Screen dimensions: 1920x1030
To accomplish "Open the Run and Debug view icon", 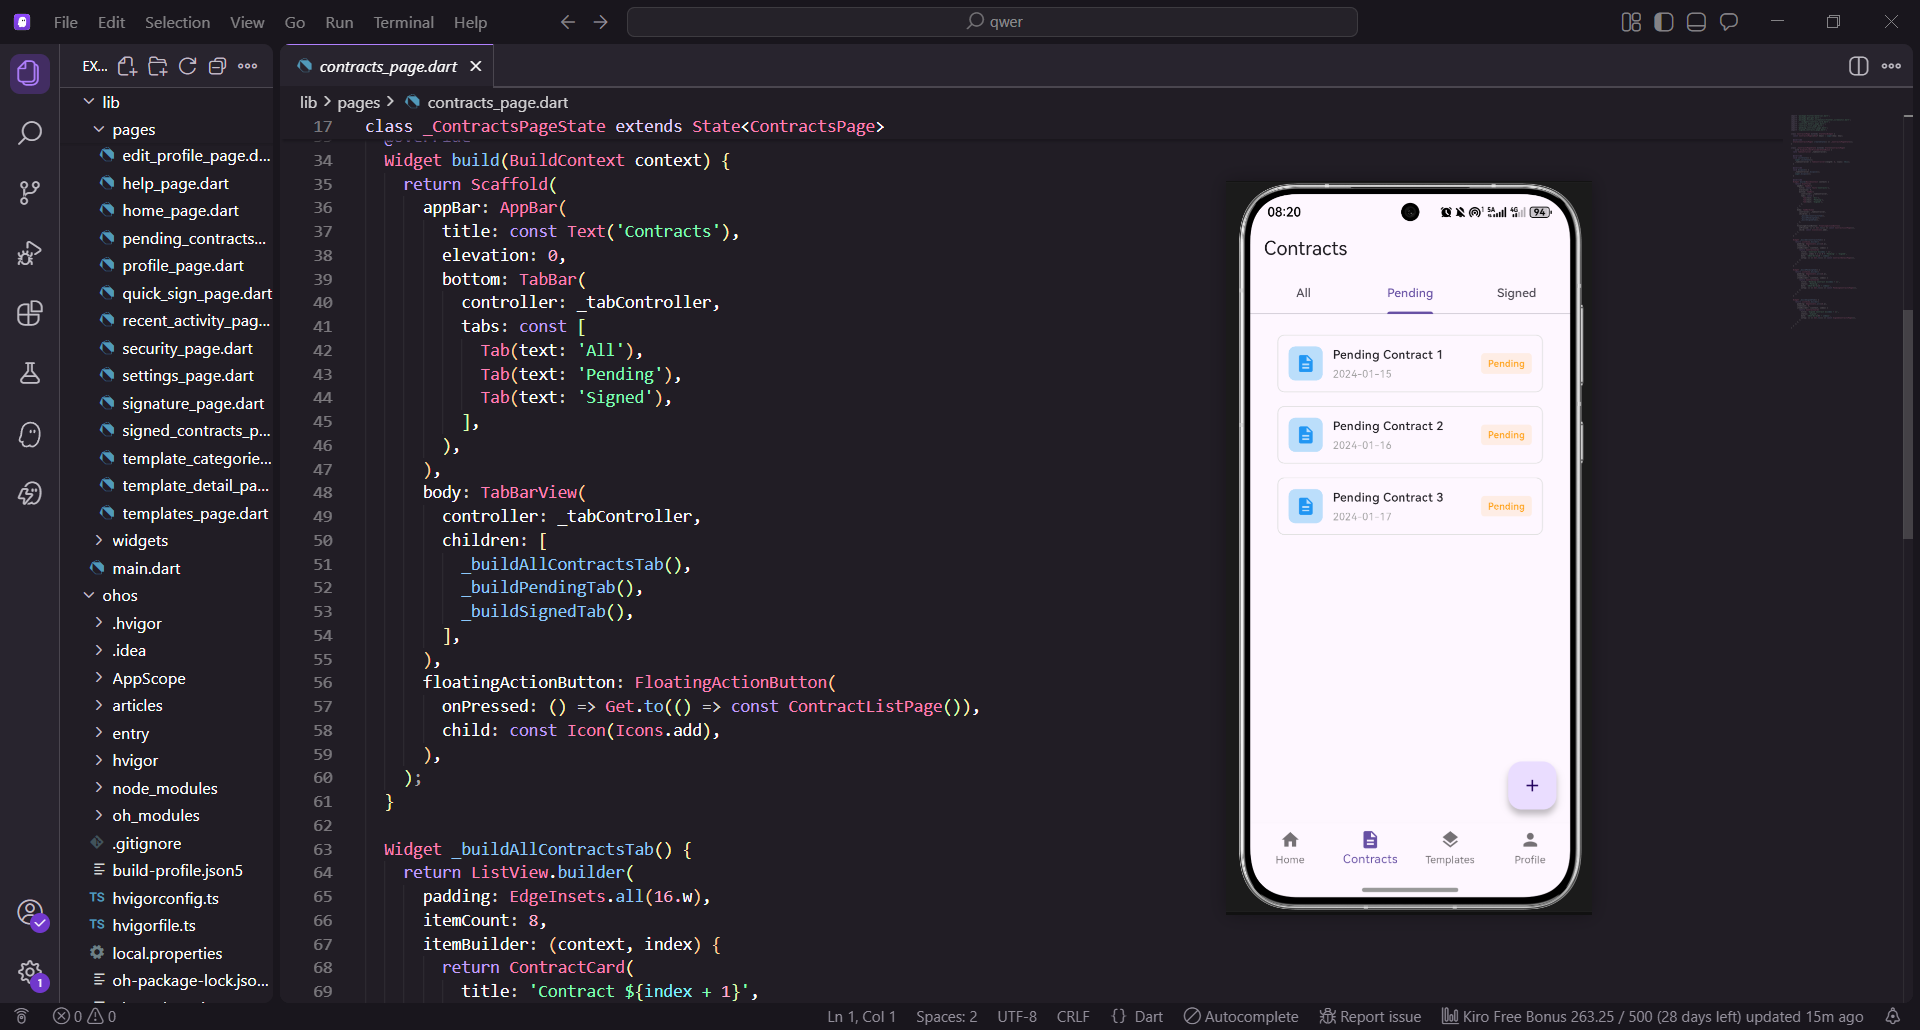I will [30, 253].
